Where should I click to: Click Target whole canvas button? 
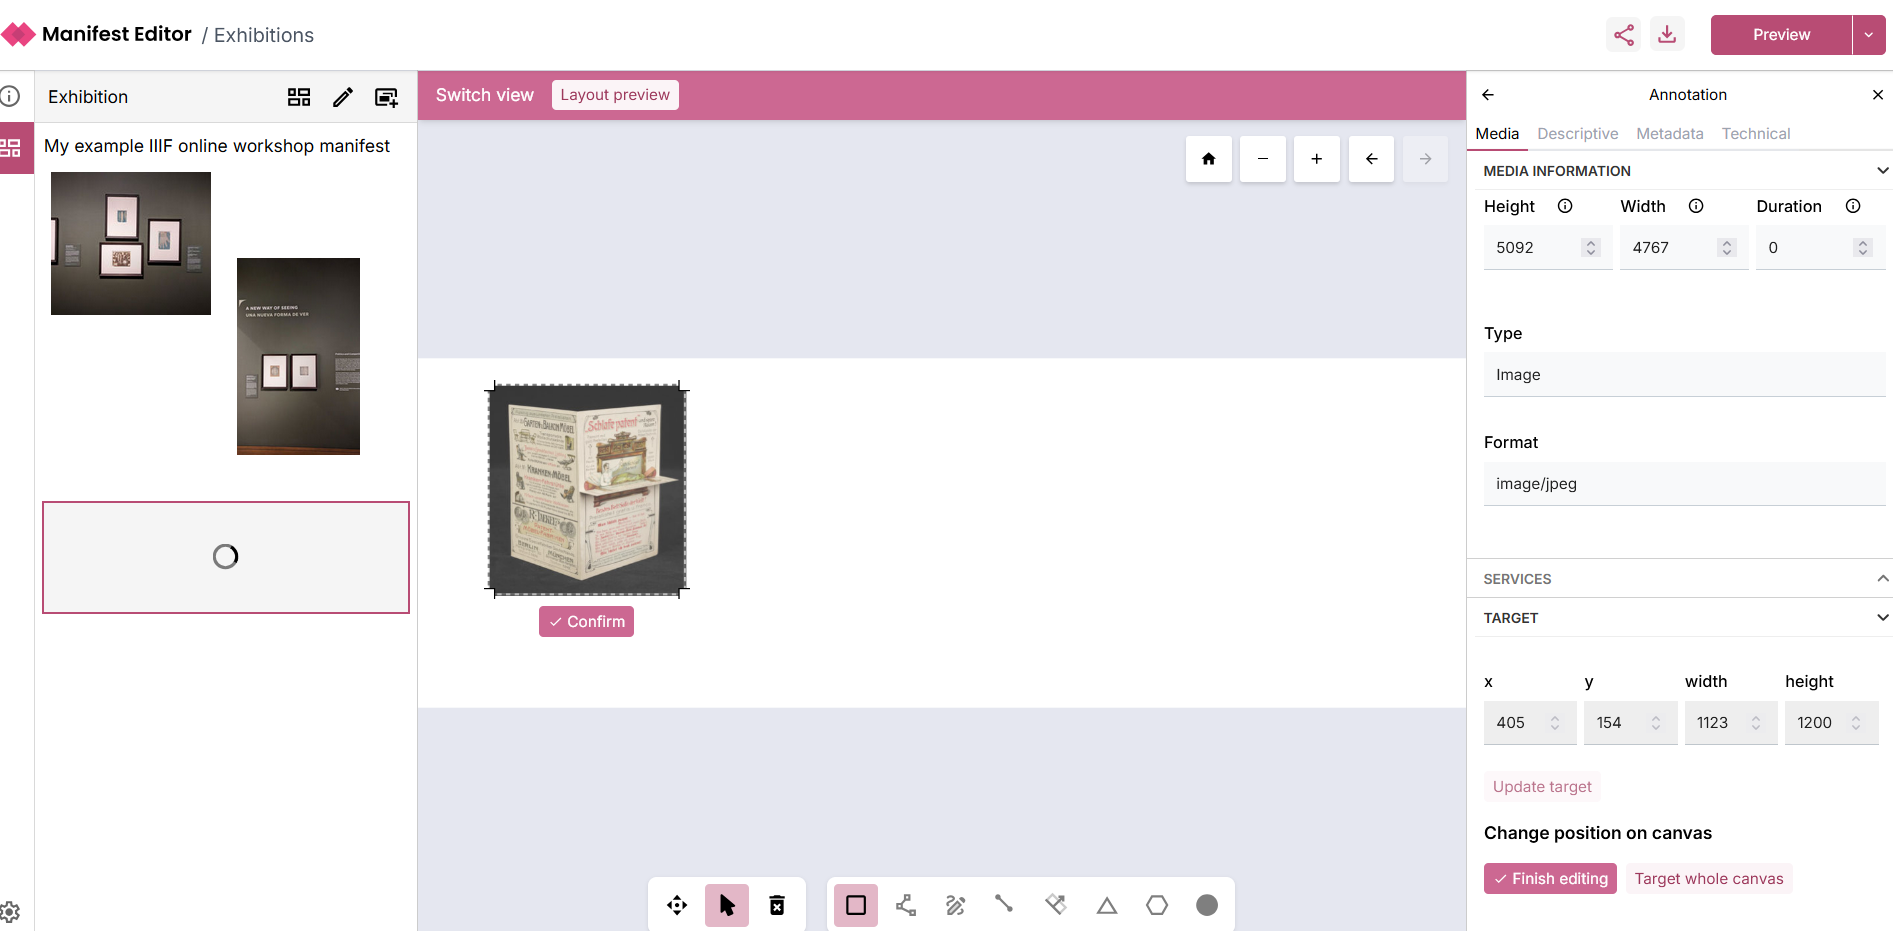point(1708,879)
